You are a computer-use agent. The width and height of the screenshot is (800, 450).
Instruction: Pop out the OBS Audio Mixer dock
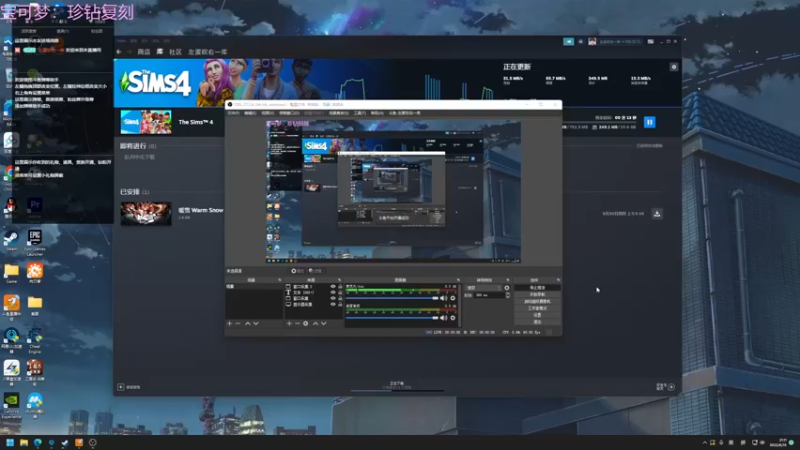tap(458, 280)
